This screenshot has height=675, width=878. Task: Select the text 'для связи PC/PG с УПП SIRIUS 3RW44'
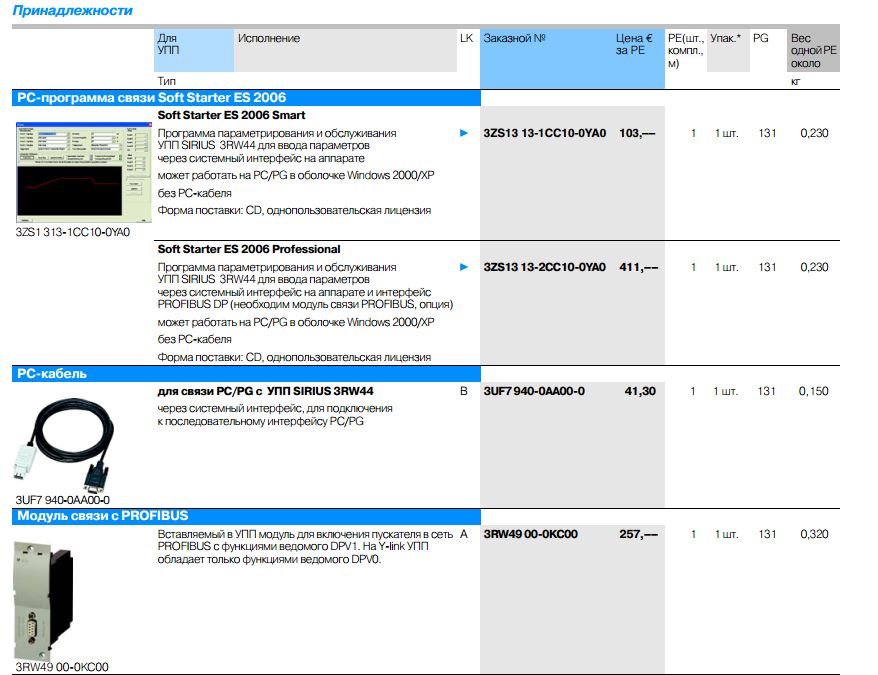click(x=265, y=391)
